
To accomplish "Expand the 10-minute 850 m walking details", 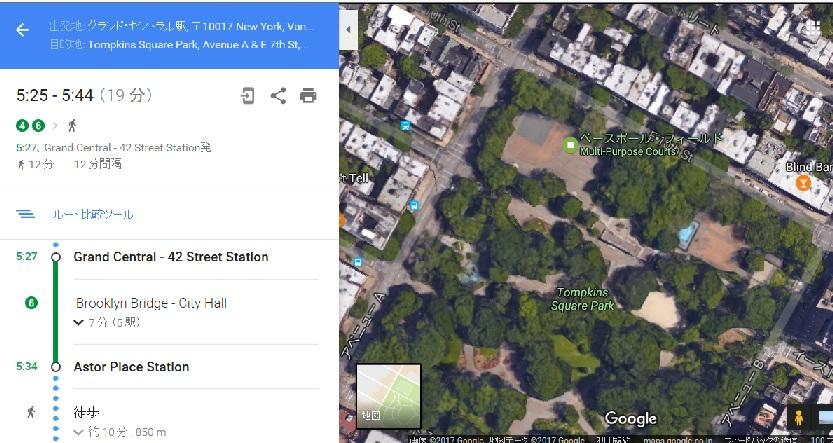I will click(x=120, y=432).
